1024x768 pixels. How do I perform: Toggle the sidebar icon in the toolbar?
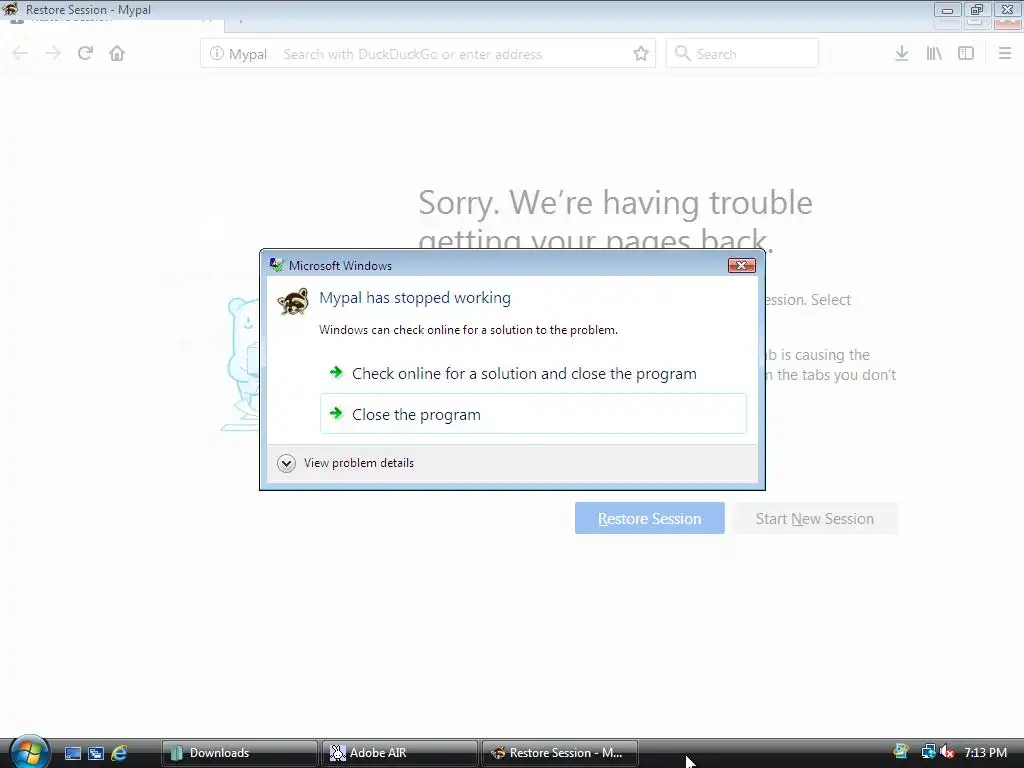click(966, 54)
